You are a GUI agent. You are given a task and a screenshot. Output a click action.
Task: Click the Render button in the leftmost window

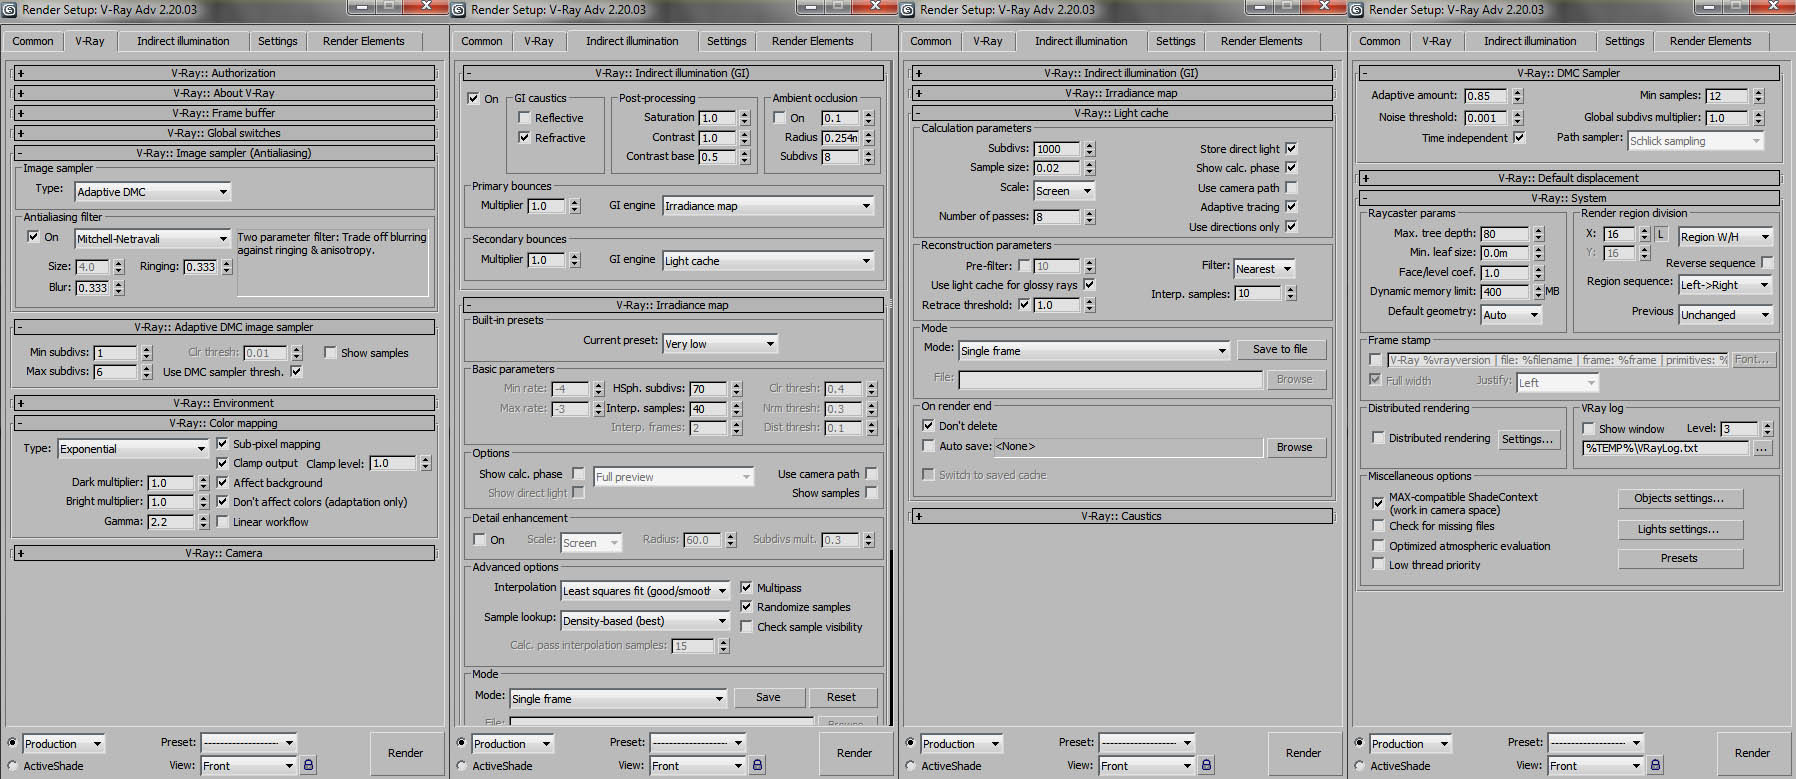[405, 753]
